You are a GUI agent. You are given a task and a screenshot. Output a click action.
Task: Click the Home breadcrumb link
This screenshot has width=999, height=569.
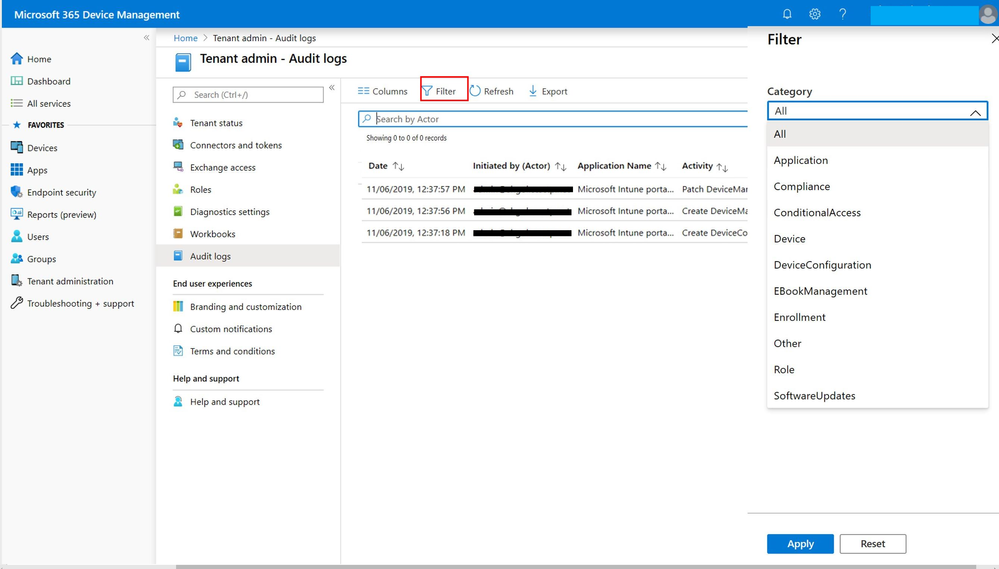(x=185, y=38)
